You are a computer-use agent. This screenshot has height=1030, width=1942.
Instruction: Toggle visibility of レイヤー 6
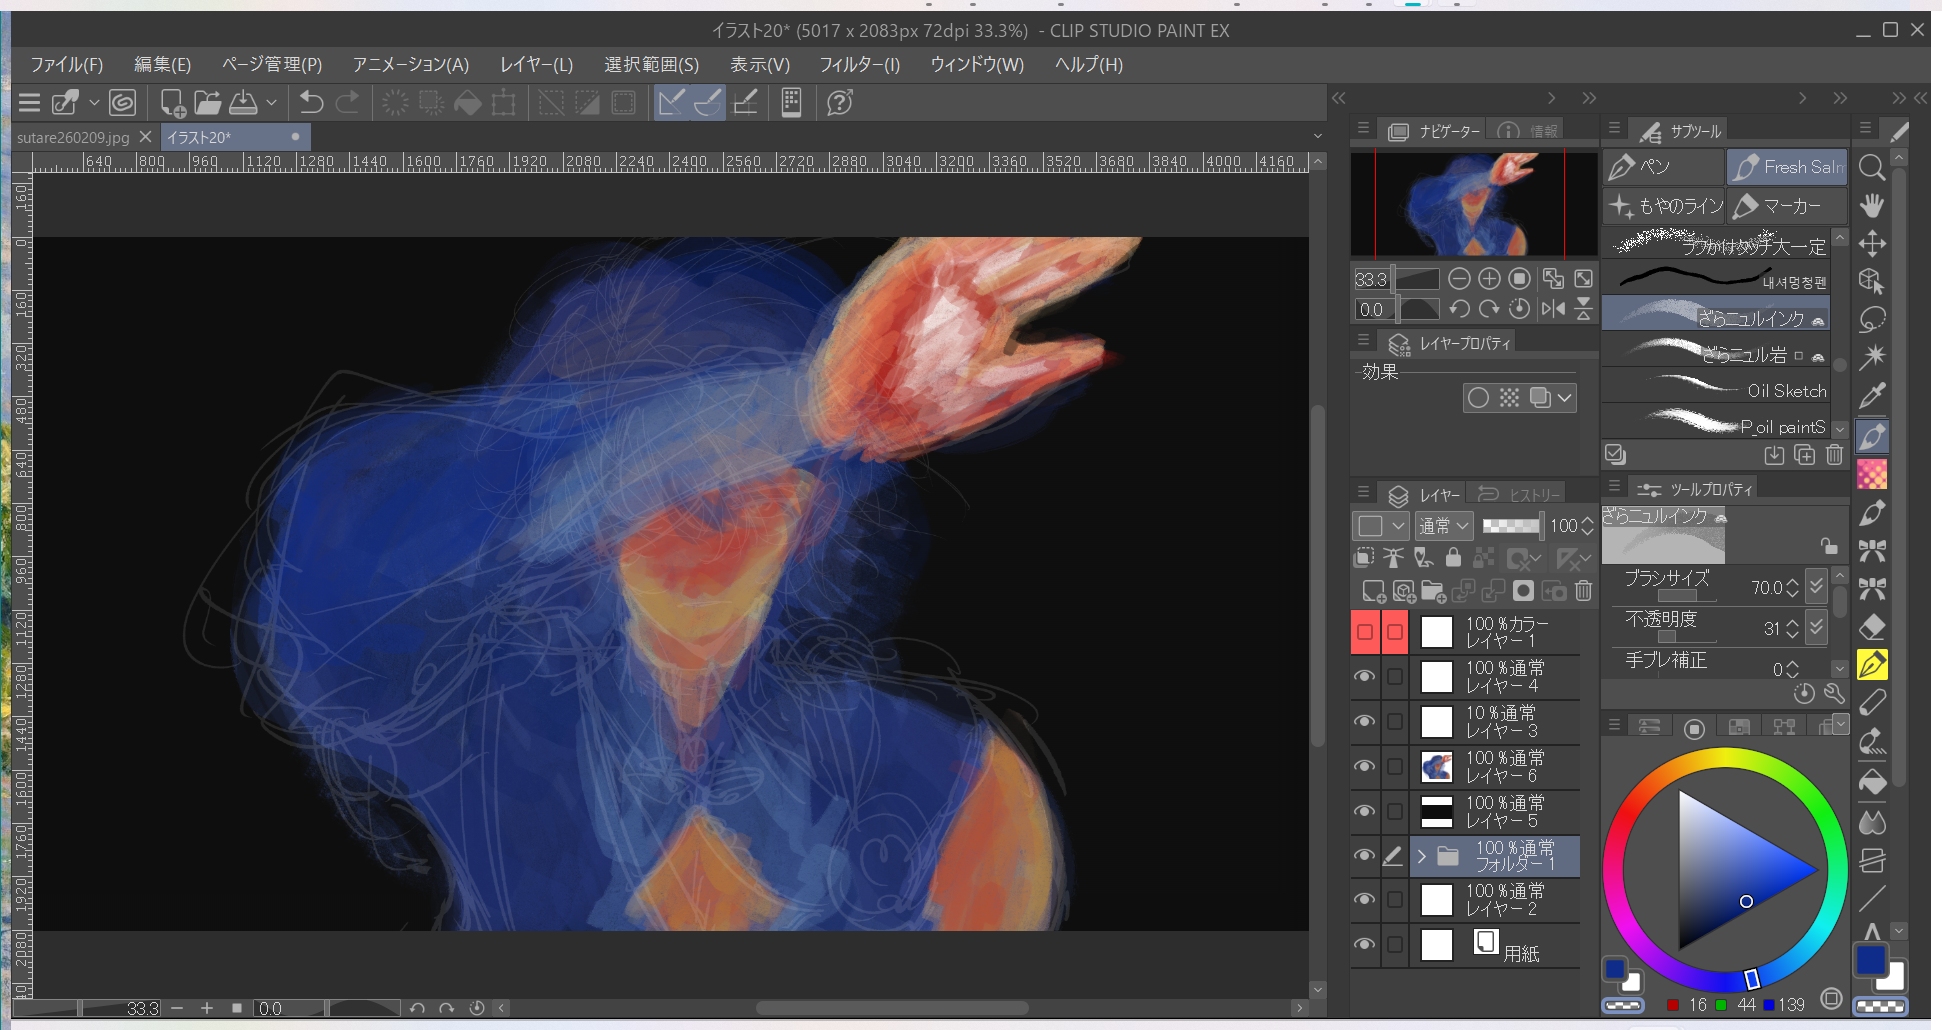pyautogui.click(x=1364, y=767)
